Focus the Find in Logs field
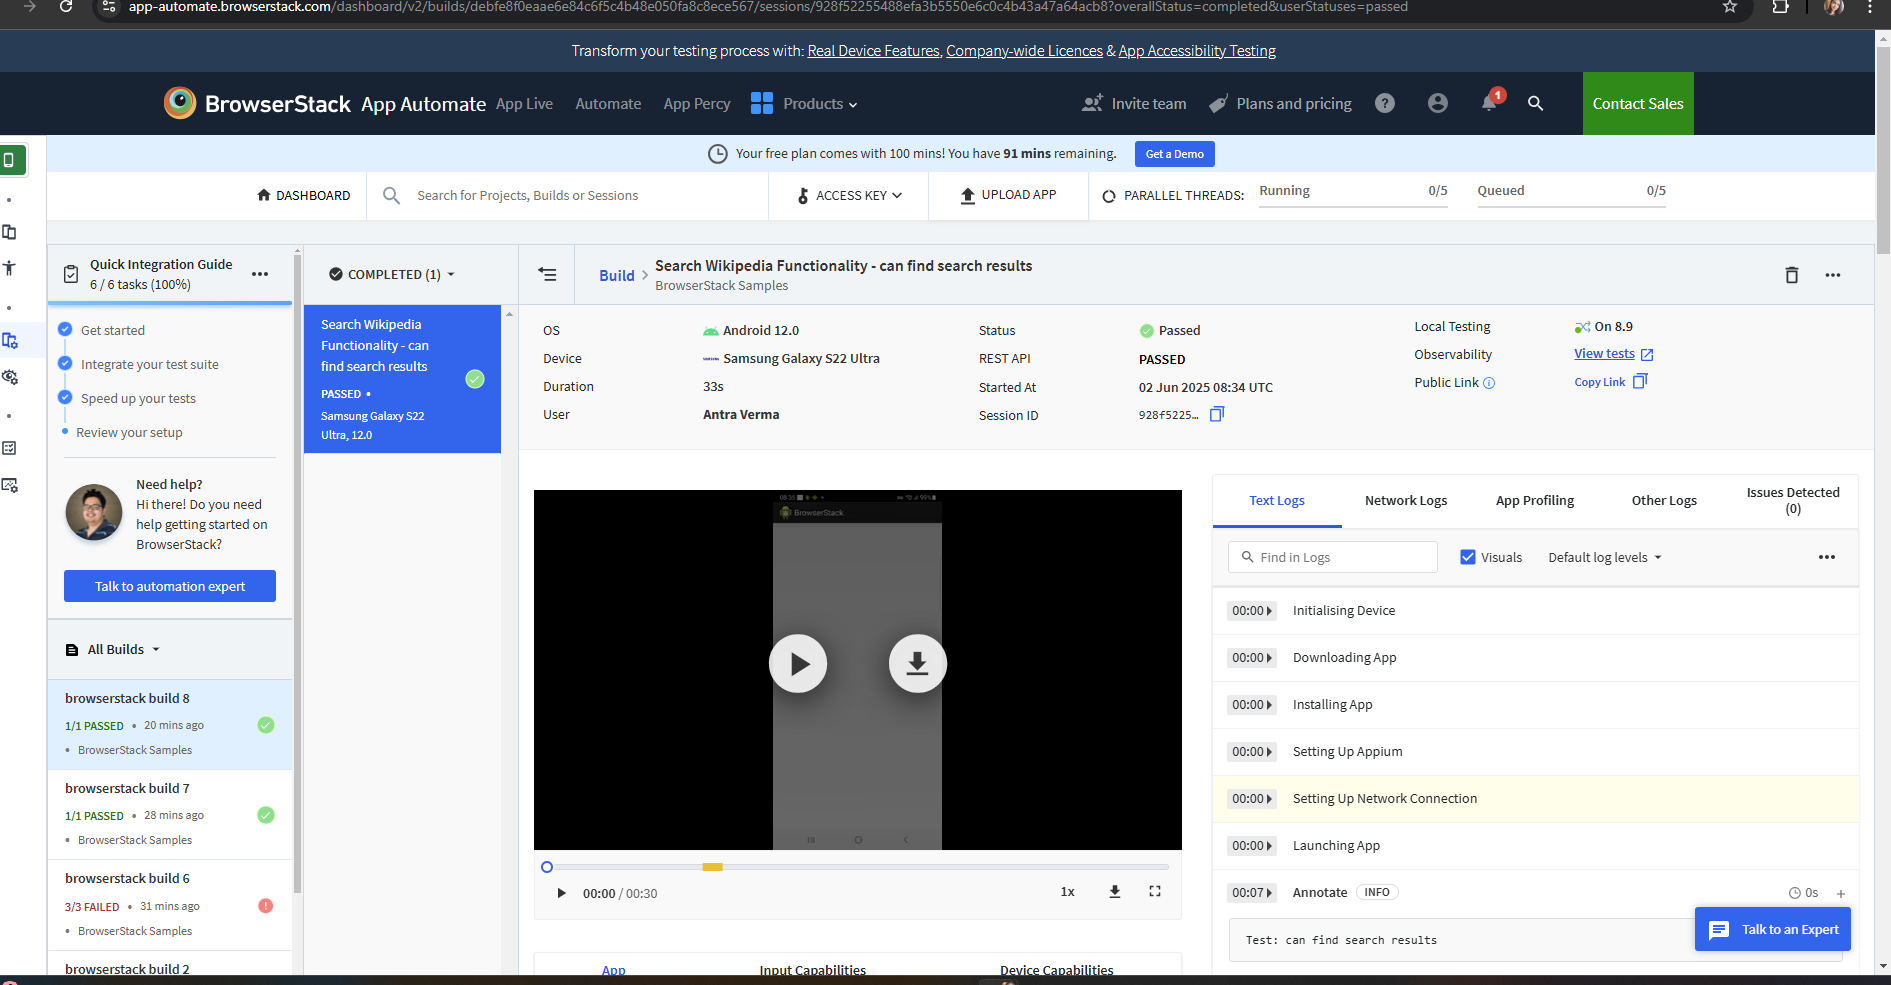 [1333, 557]
